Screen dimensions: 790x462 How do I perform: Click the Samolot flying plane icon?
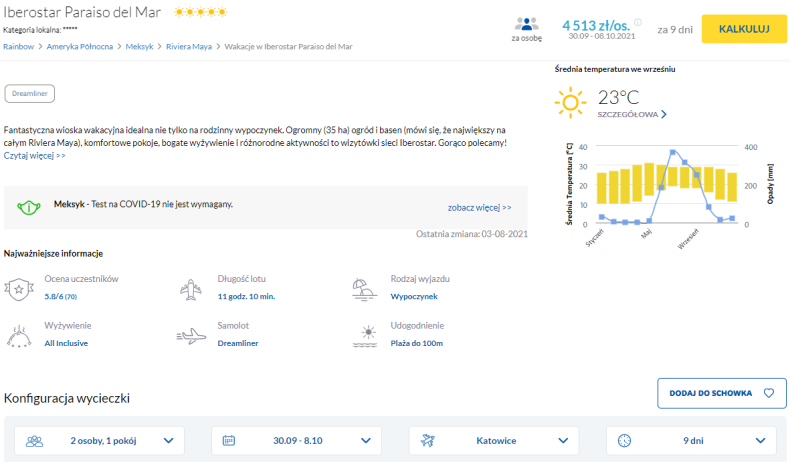point(191,336)
